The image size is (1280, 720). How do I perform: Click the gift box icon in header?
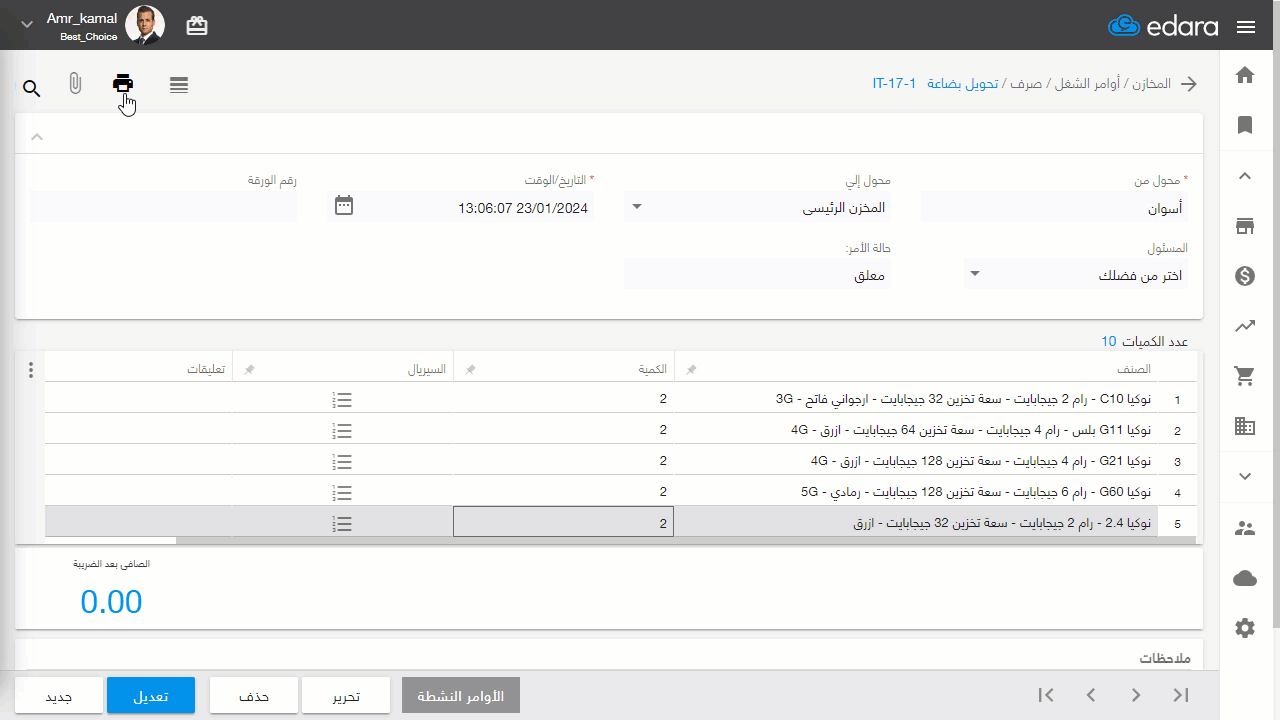click(197, 26)
